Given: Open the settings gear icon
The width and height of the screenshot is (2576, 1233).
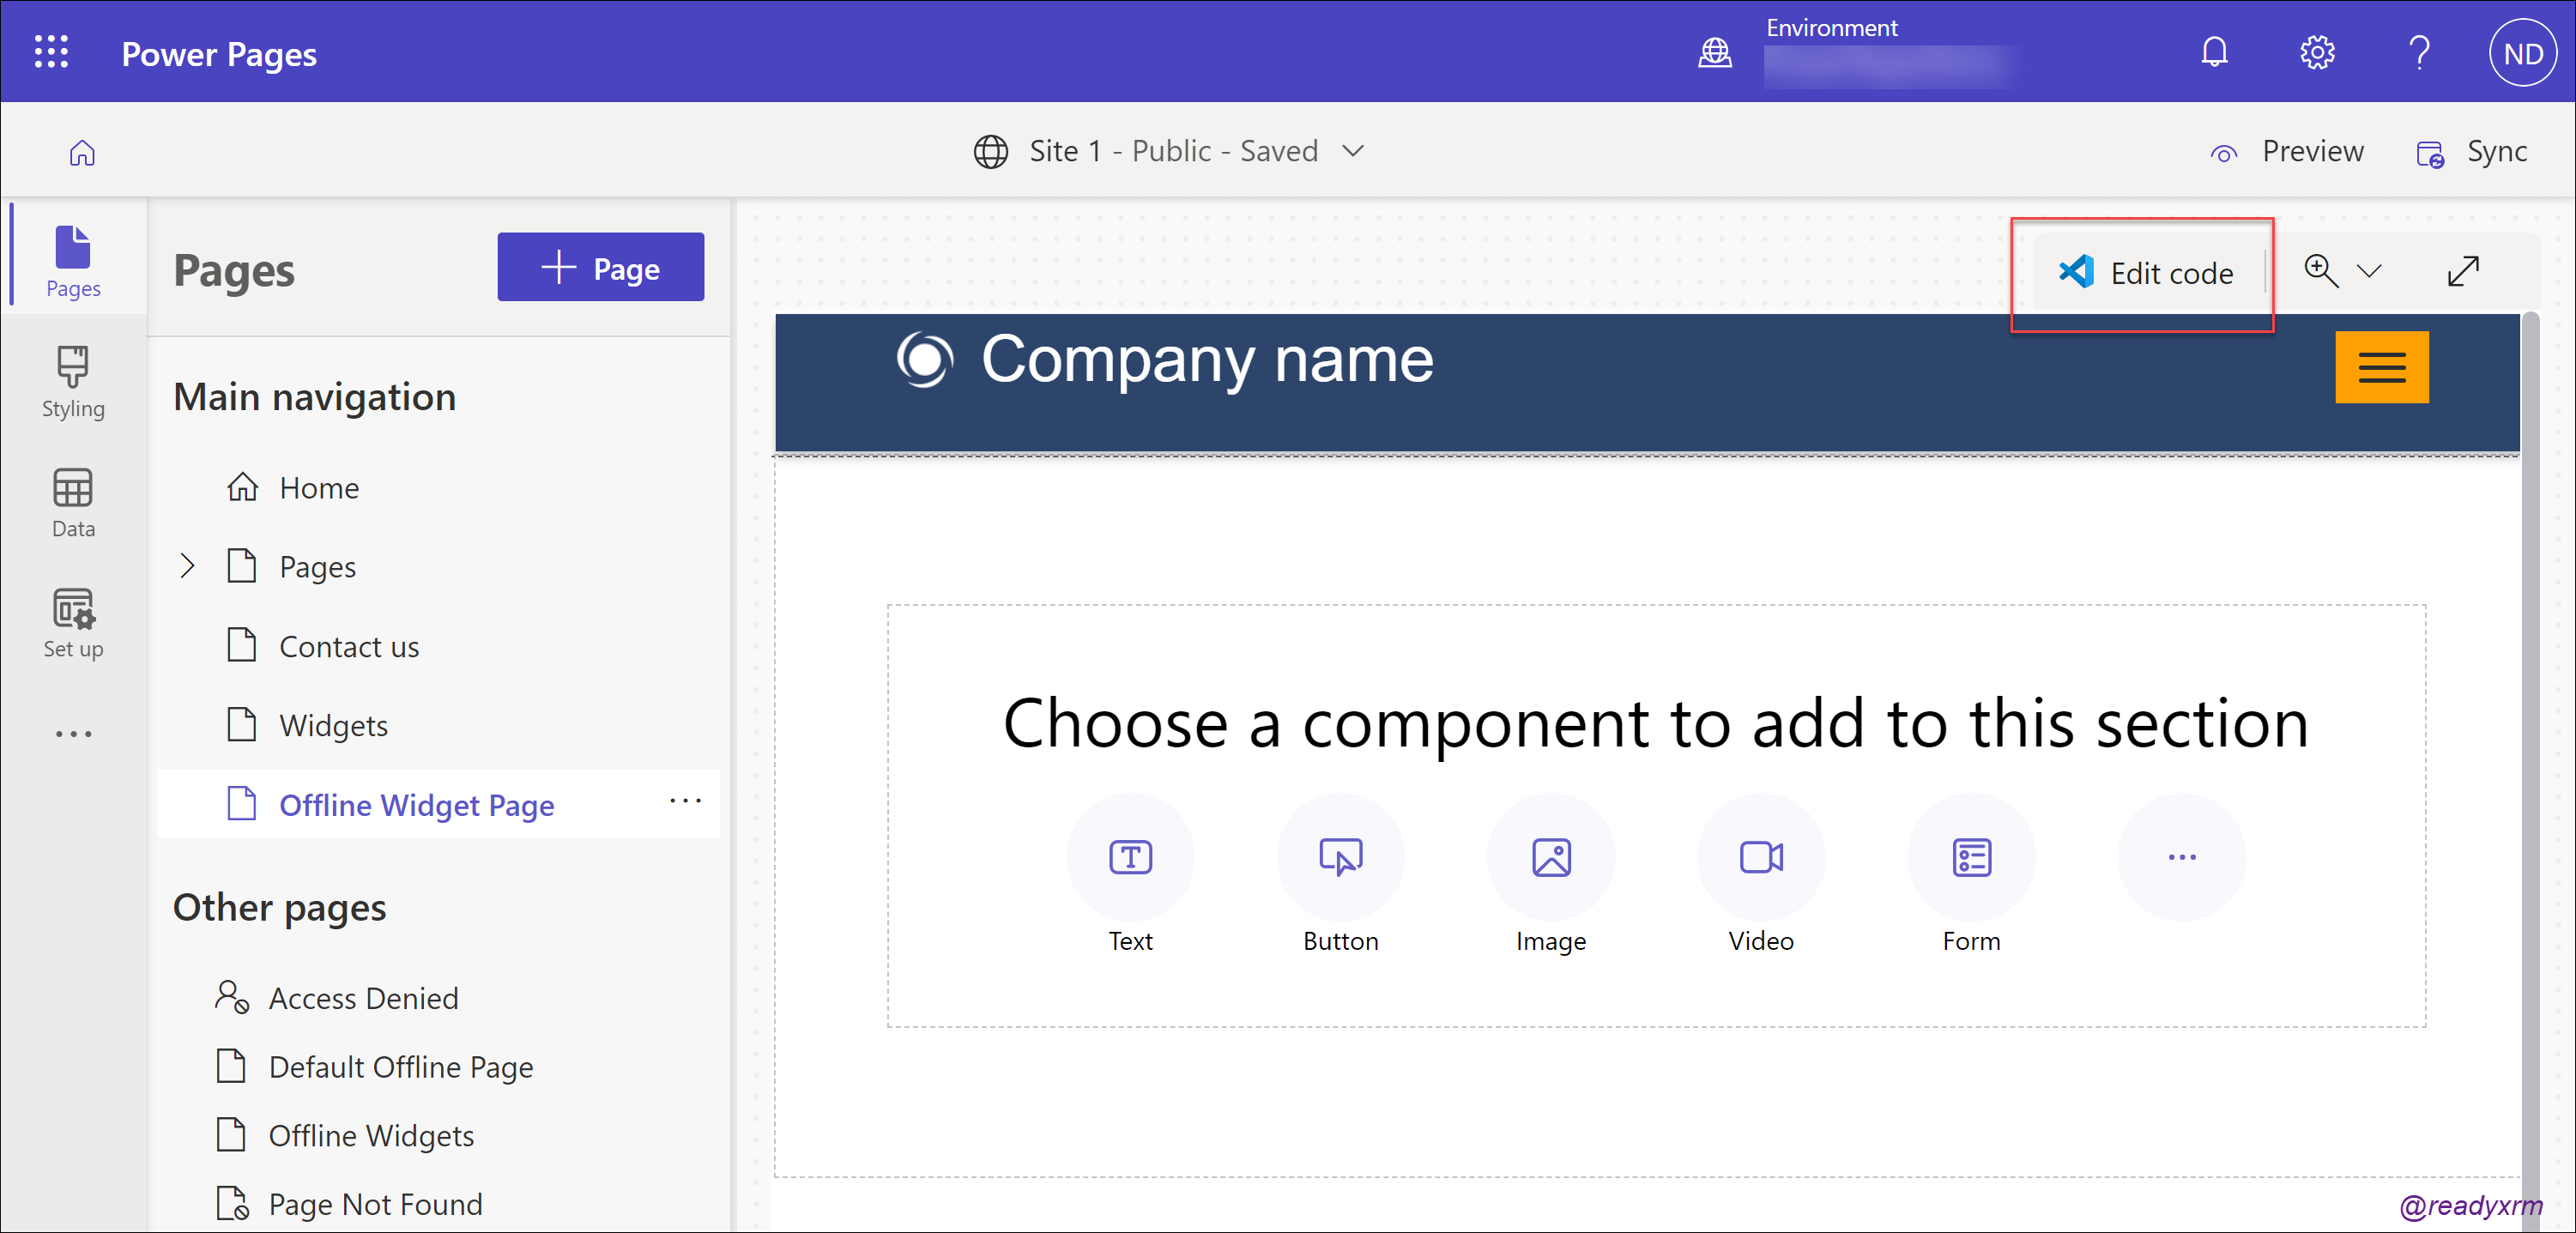Looking at the screenshot, I should (2316, 52).
